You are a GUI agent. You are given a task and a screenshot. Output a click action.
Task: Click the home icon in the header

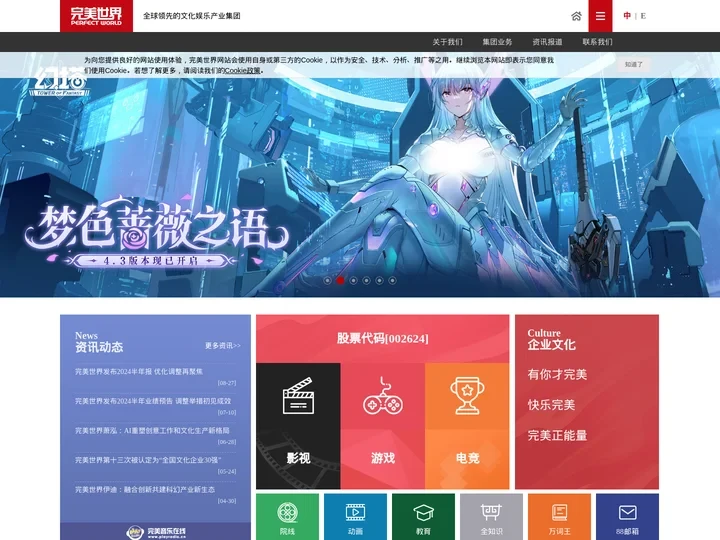[x=576, y=16]
